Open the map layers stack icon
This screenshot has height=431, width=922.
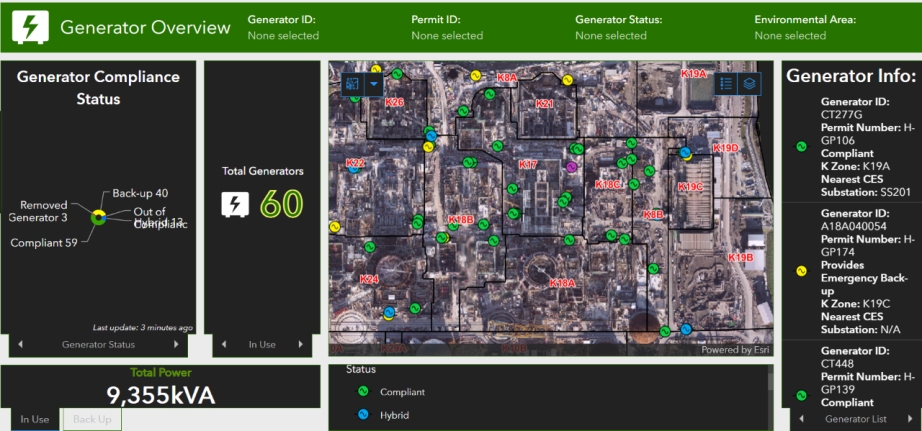[x=749, y=84]
